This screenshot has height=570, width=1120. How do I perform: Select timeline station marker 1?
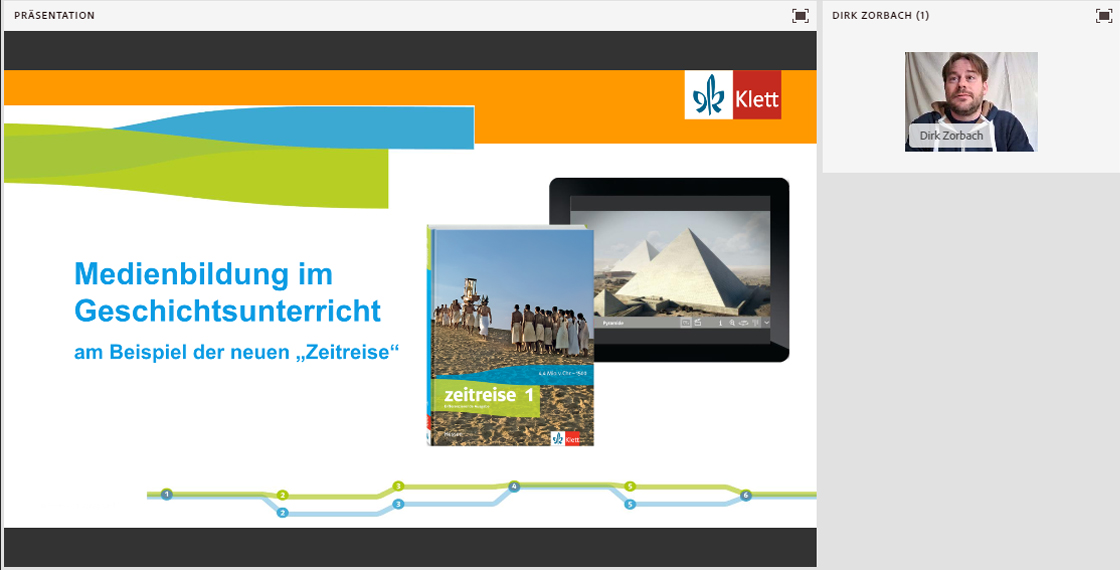tap(166, 494)
